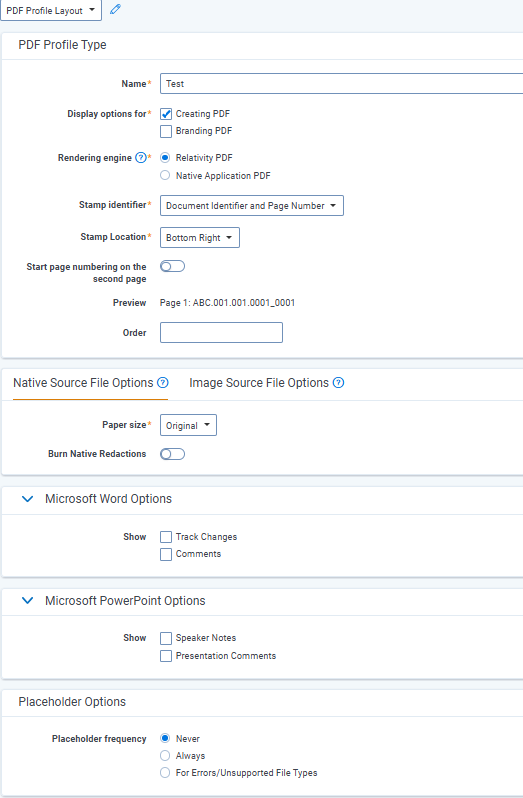Select Always placeholder frequency

click(x=165, y=755)
